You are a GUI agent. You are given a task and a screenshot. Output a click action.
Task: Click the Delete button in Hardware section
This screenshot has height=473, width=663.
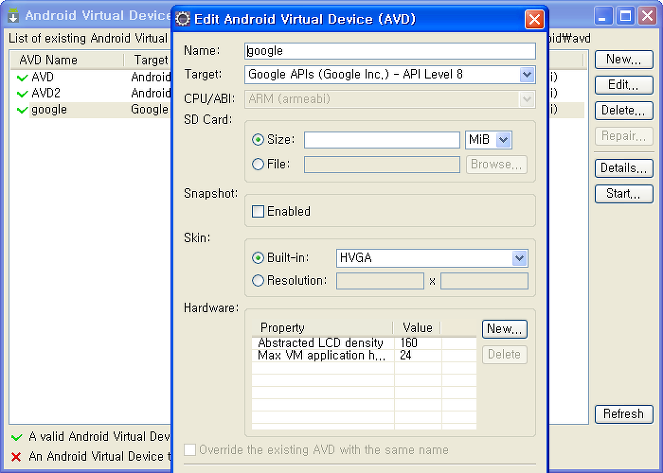coord(504,354)
